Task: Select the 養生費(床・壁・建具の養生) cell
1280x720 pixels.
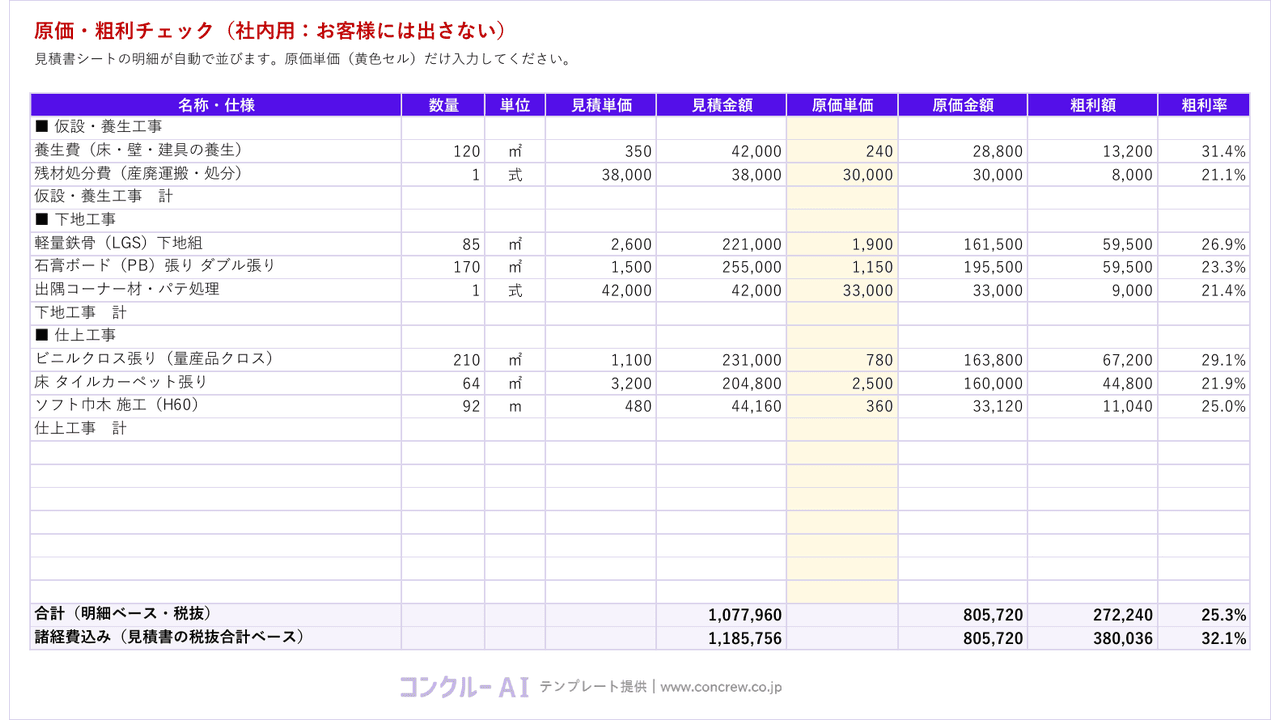Action: pyautogui.click(x=216, y=151)
